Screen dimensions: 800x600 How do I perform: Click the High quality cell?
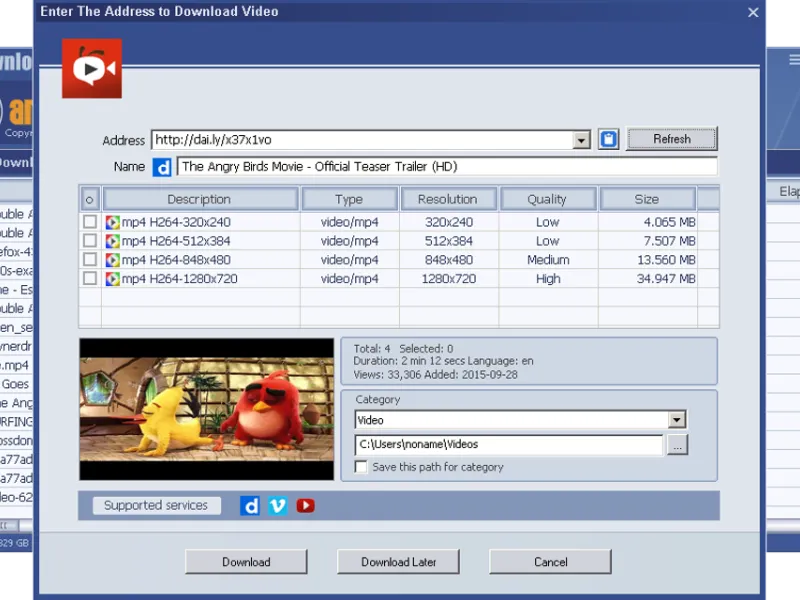coord(548,279)
